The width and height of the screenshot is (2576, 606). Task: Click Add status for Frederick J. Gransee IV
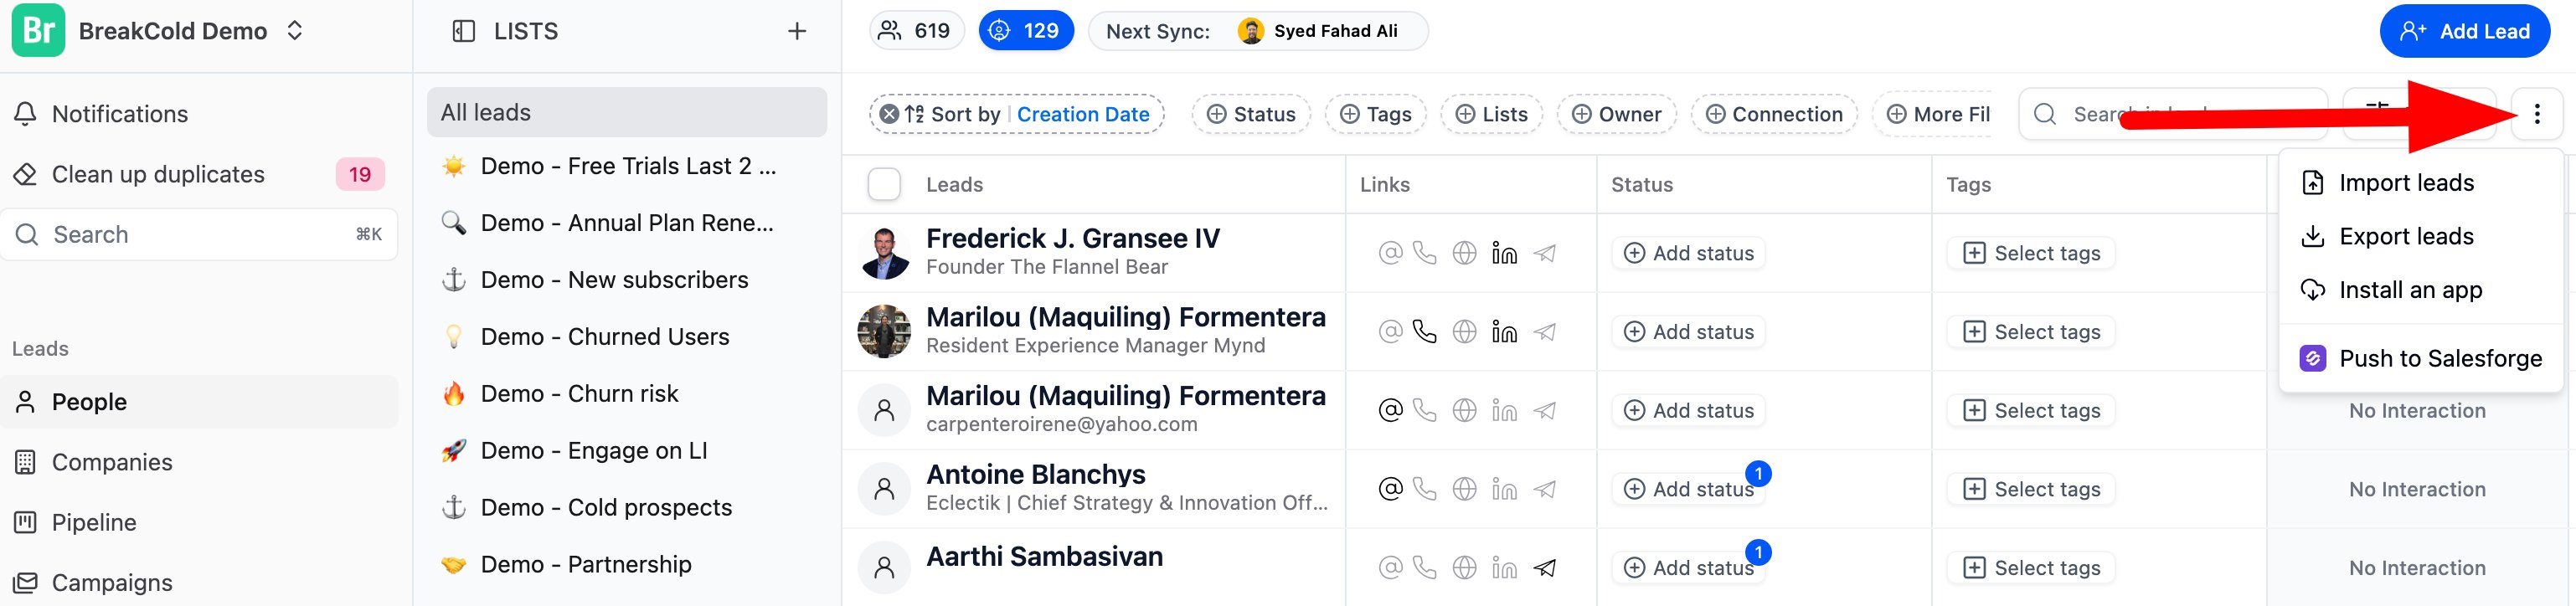[1688, 253]
